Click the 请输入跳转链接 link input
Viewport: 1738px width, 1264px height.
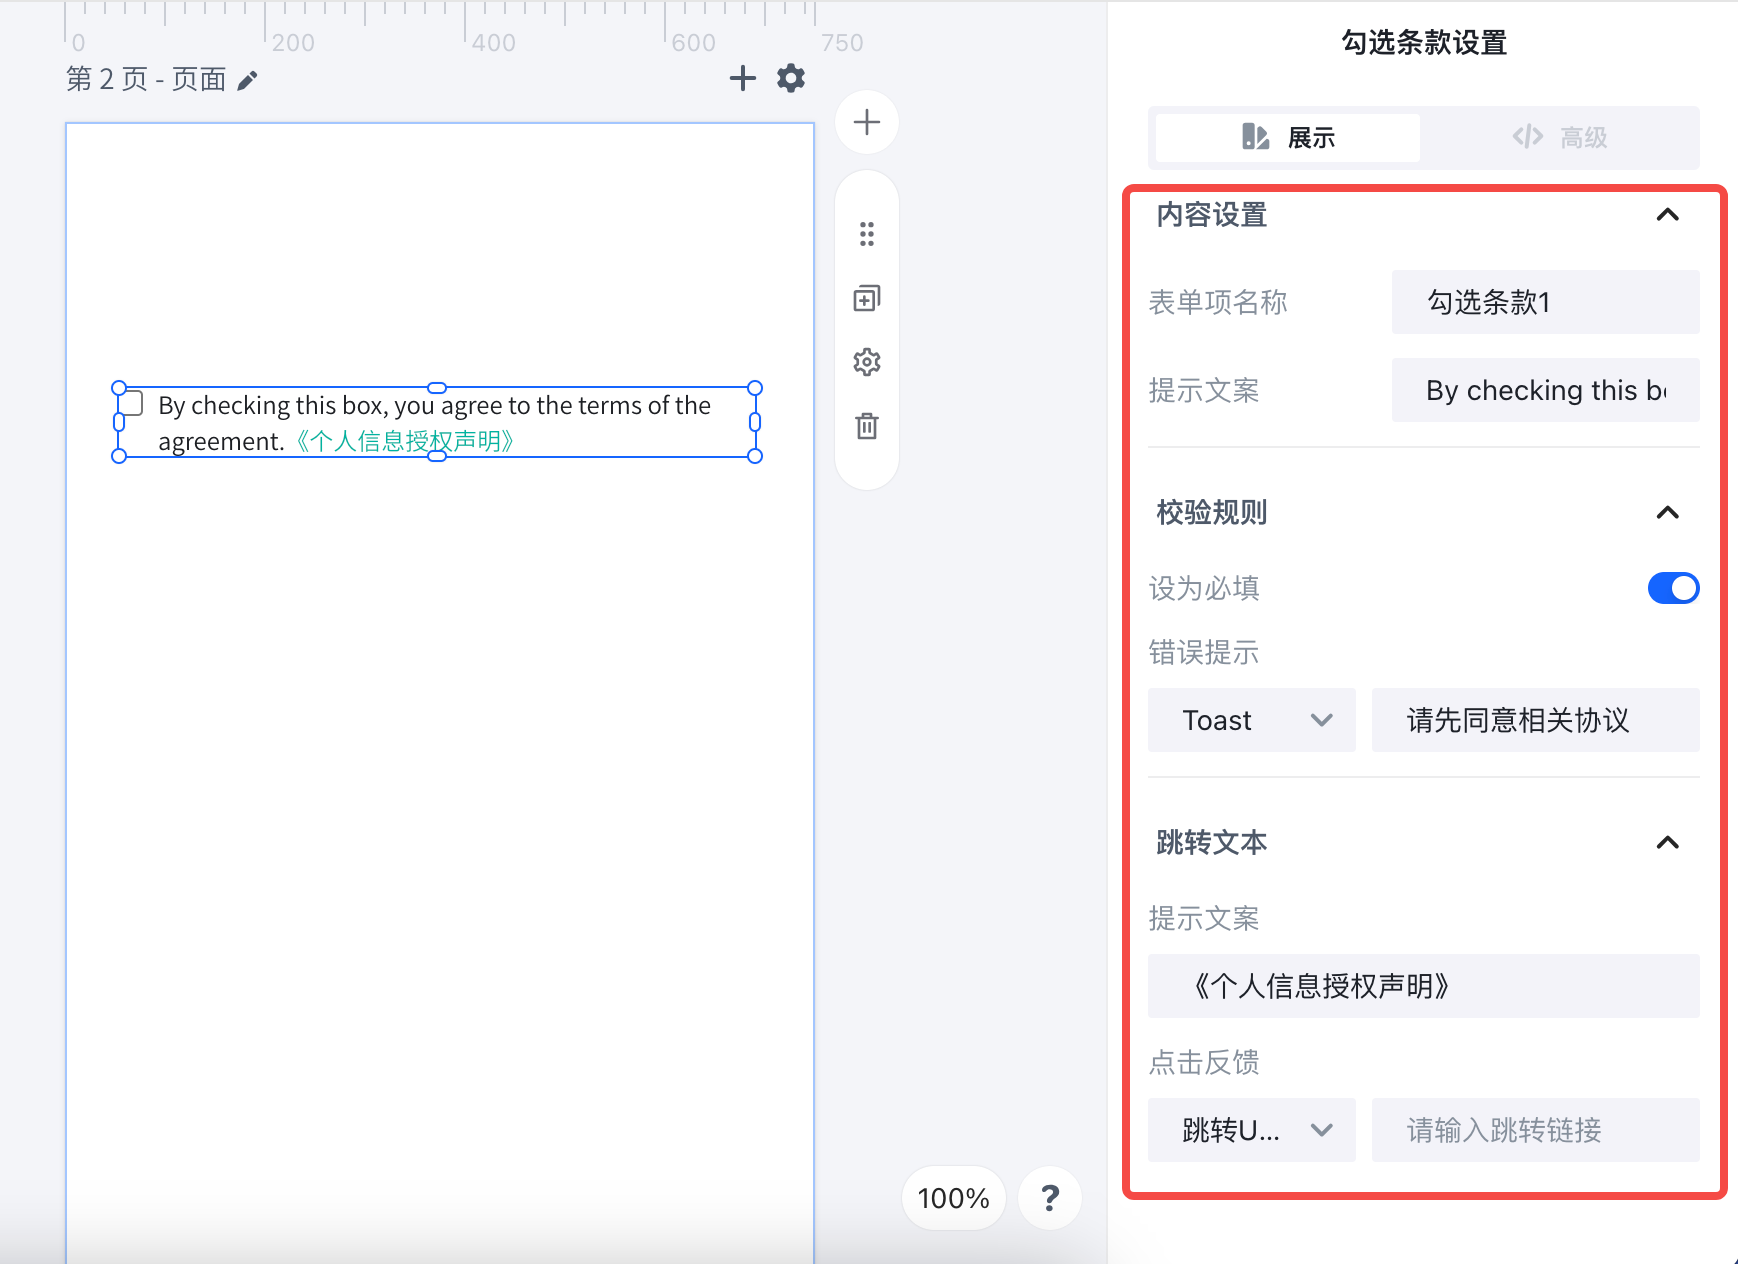point(1536,1130)
